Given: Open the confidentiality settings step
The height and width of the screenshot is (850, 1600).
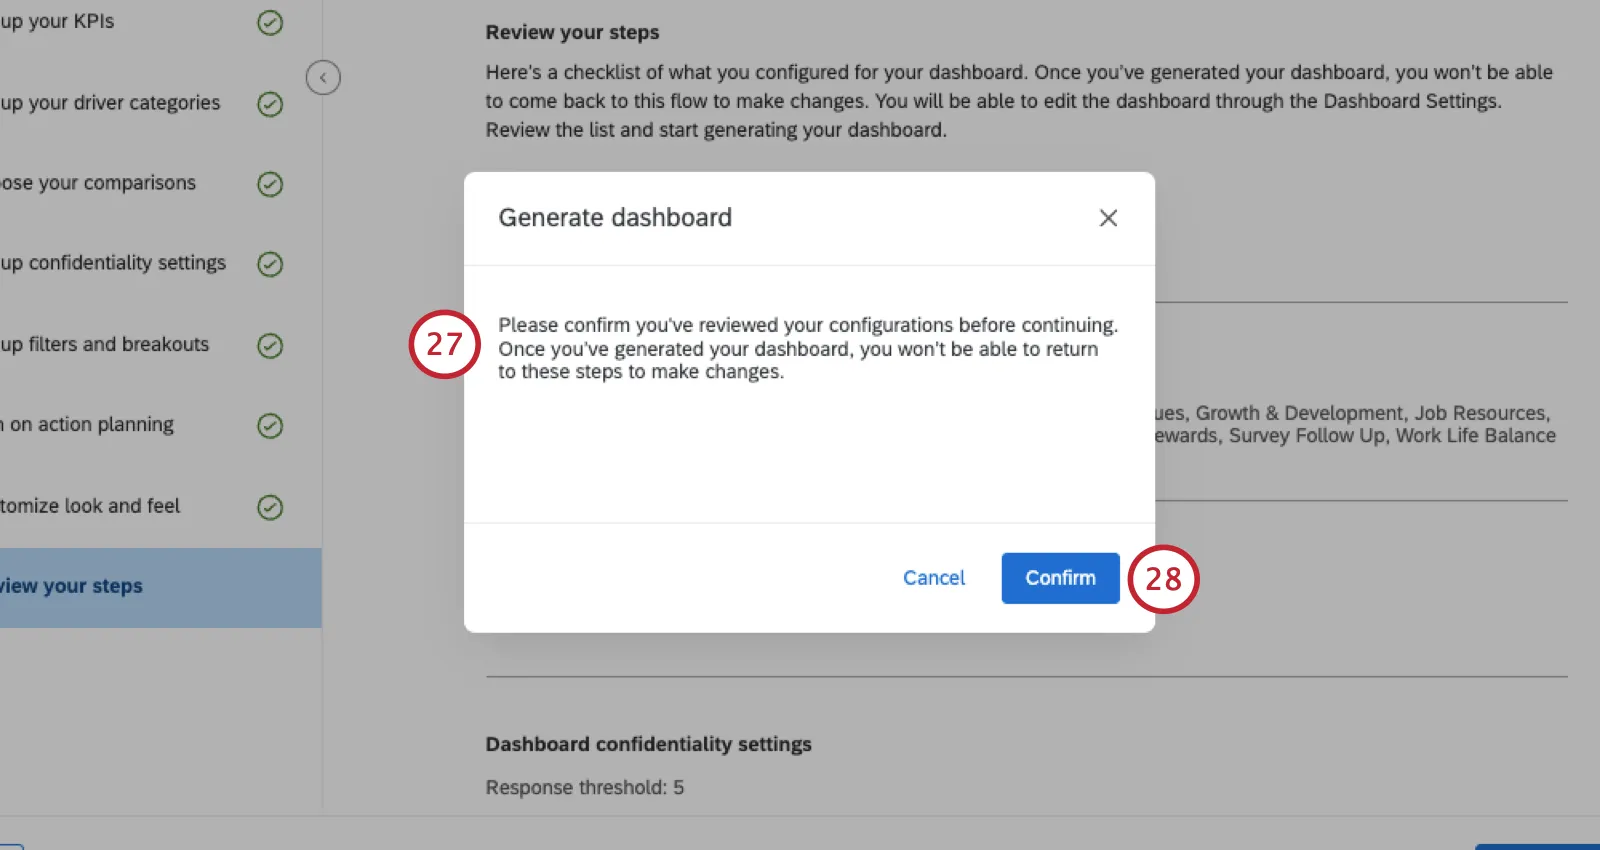Looking at the screenshot, I should 113,263.
